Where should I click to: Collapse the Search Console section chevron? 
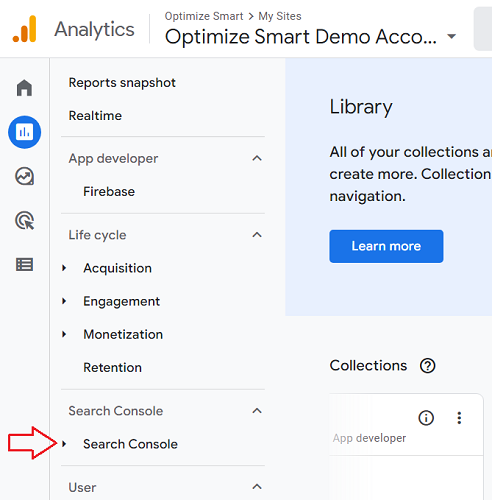257,411
